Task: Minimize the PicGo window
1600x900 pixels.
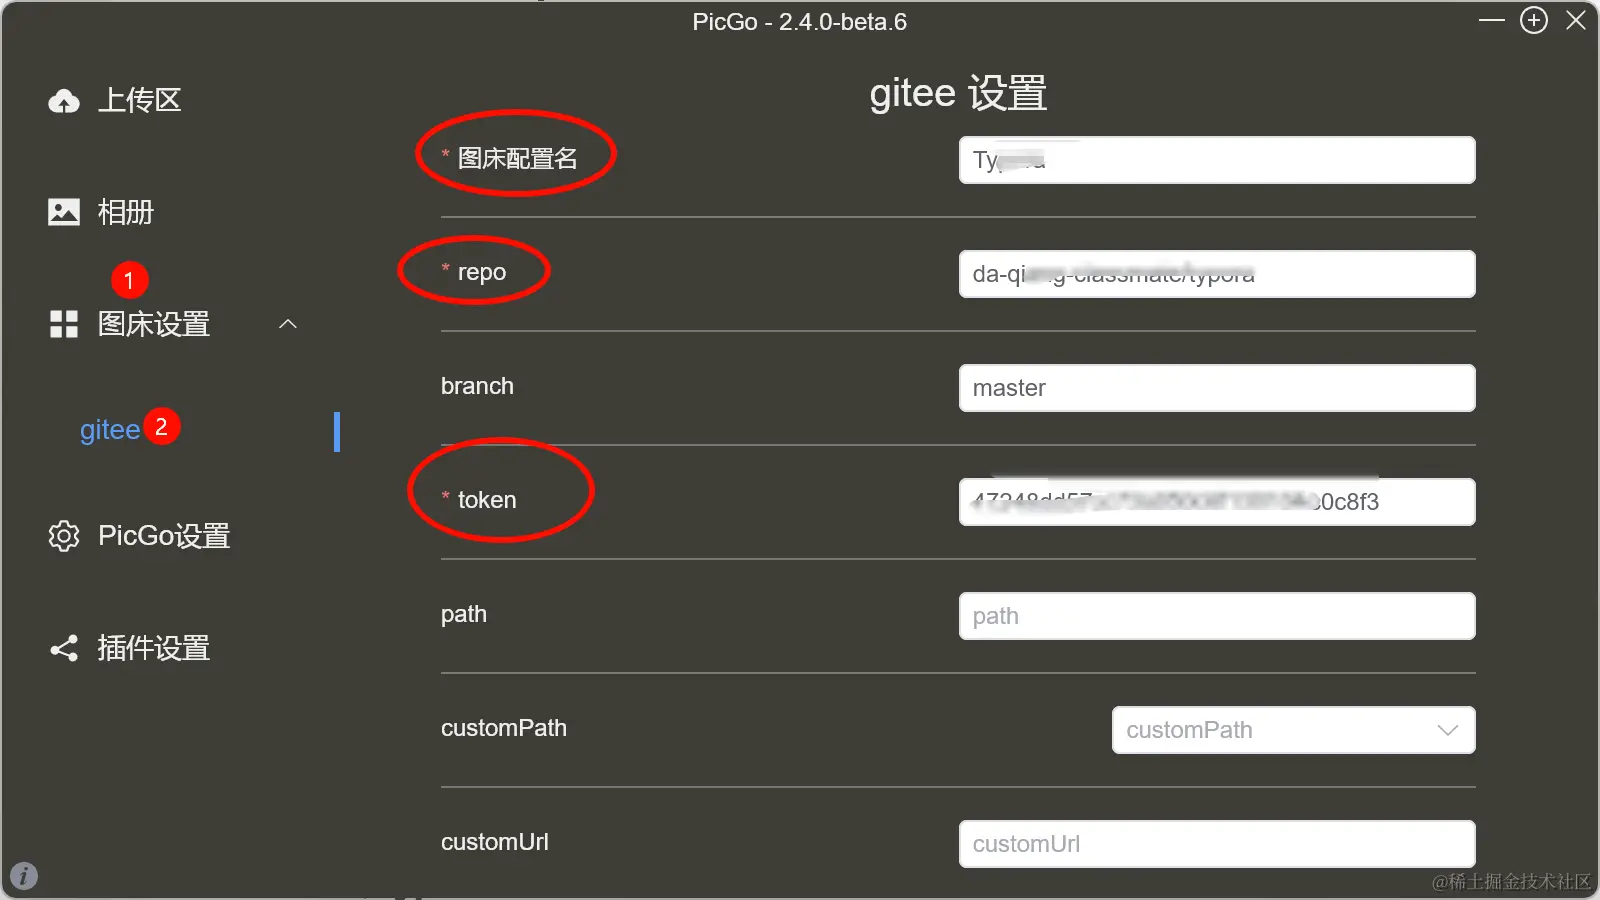Action: (x=1492, y=20)
